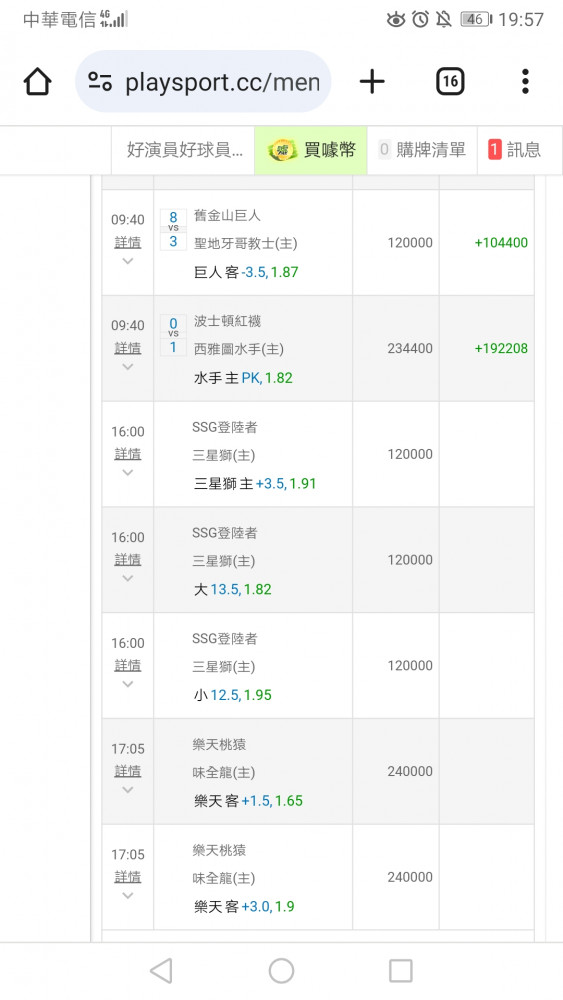Open the tab switcher showing 16 tabs

[x=450, y=82]
